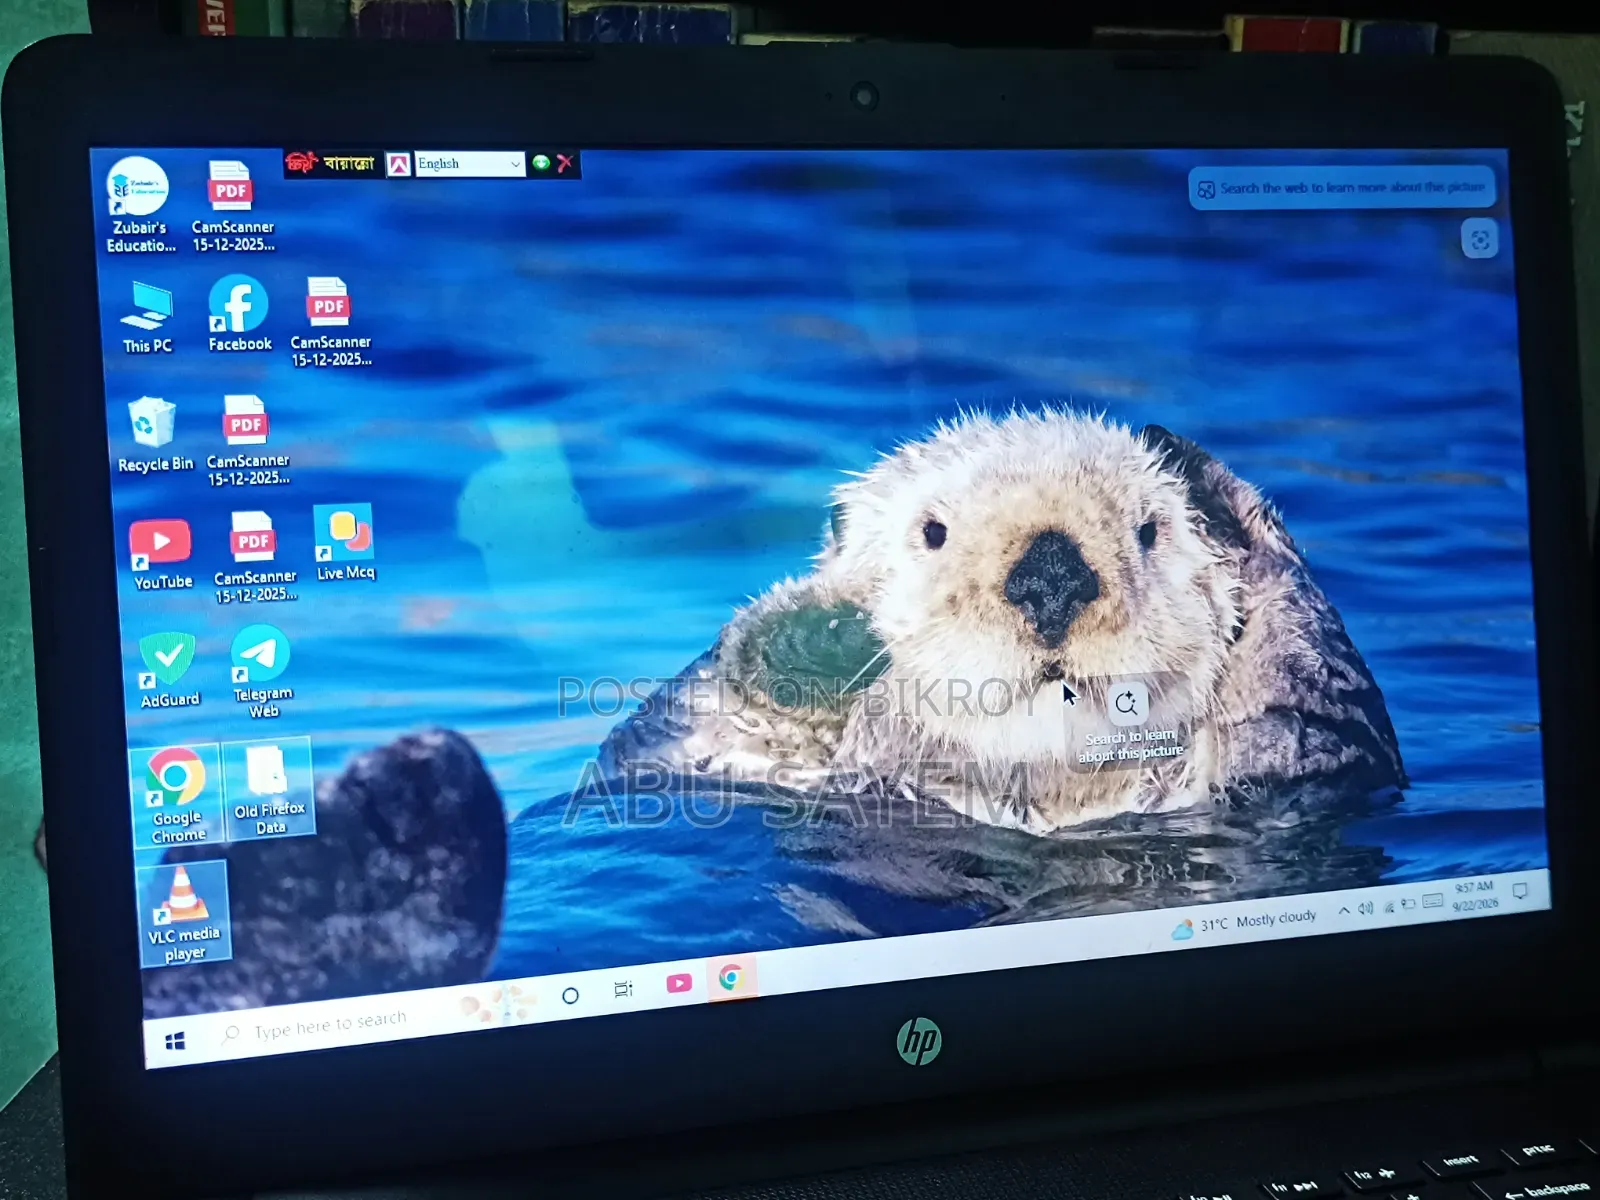The image size is (1600, 1200).
Task: Open the volume speaker tray icon
Action: pyautogui.click(x=1365, y=908)
